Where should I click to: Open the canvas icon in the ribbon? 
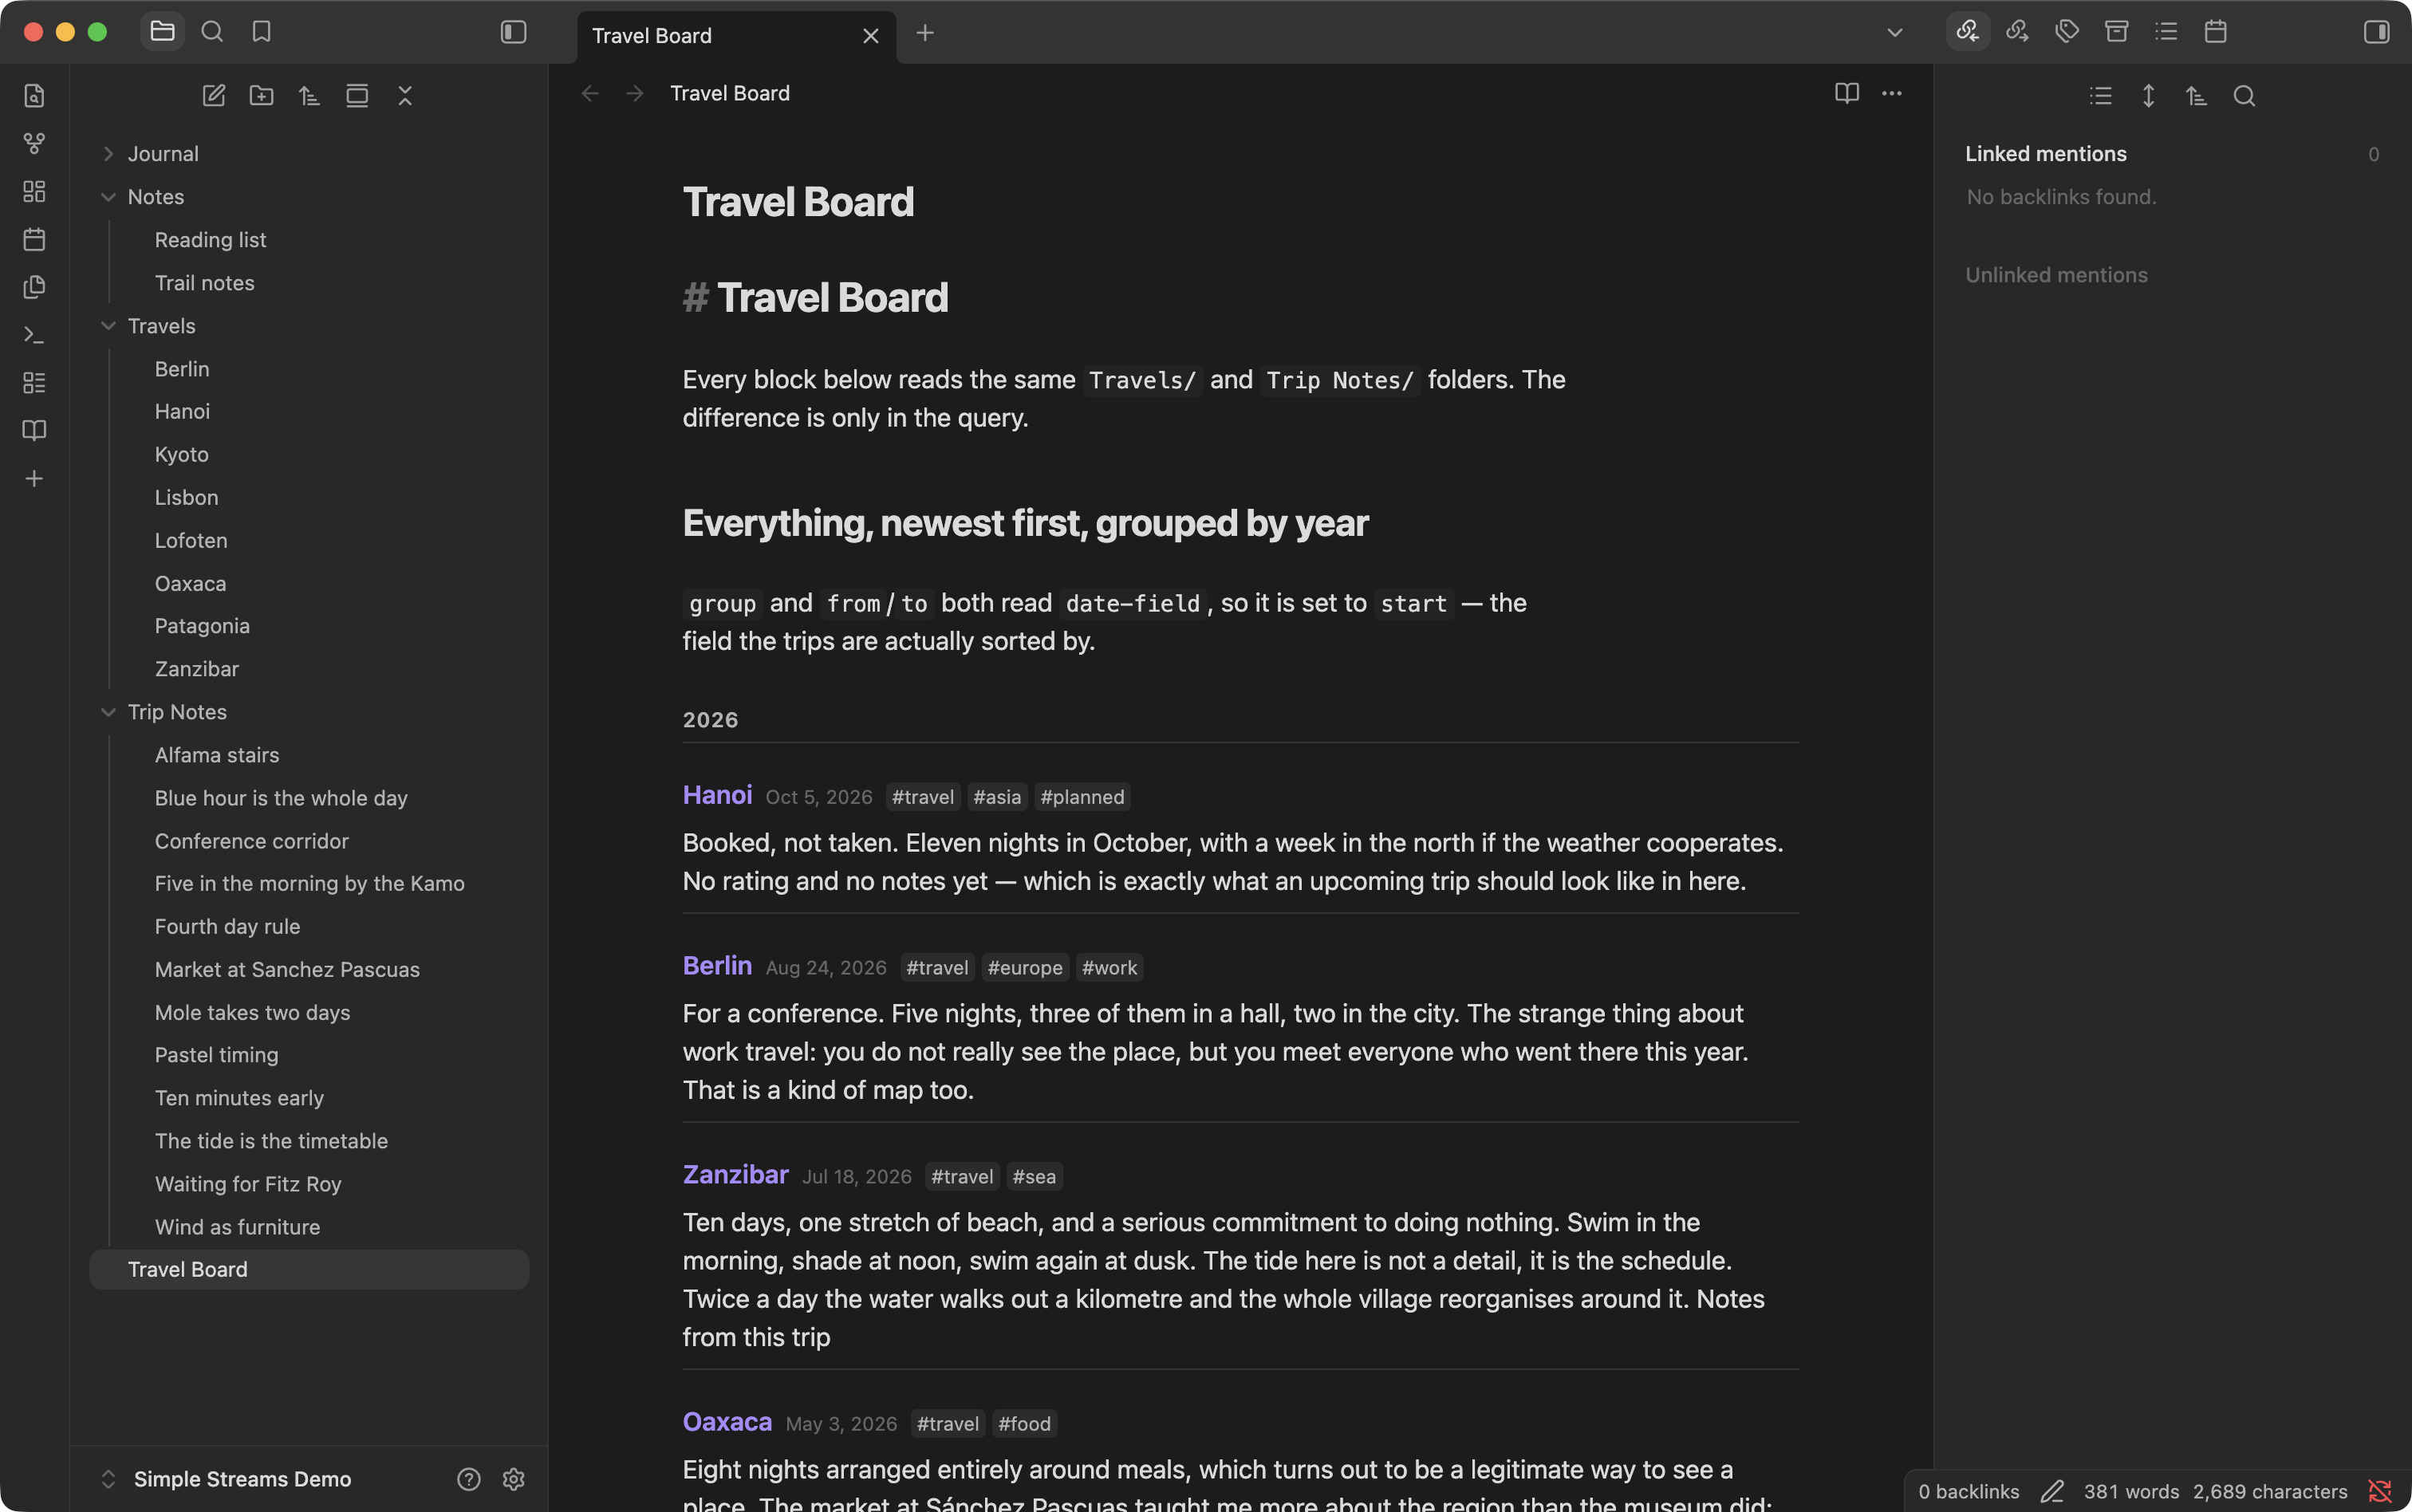coord(34,191)
